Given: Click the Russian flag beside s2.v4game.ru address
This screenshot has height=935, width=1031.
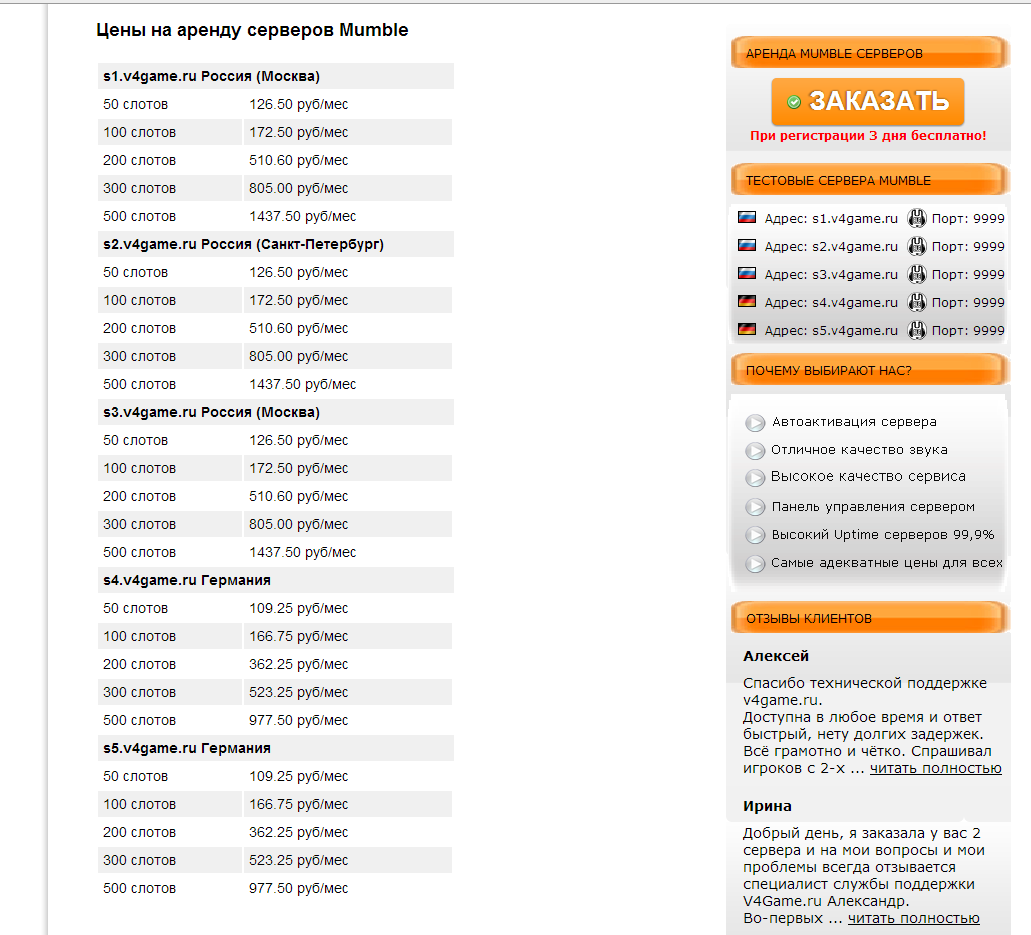Looking at the screenshot, I should click(746, 245).
